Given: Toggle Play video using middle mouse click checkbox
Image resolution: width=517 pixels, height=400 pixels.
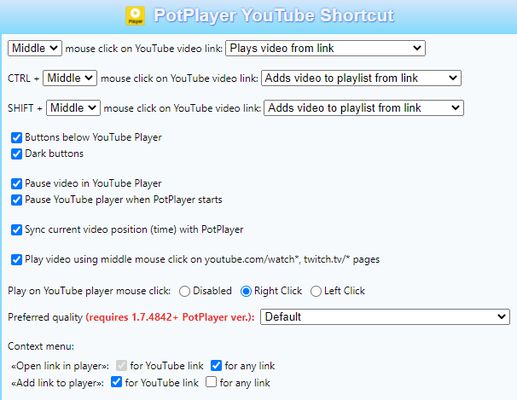Looking at the screenshot, I should point(16,259).
